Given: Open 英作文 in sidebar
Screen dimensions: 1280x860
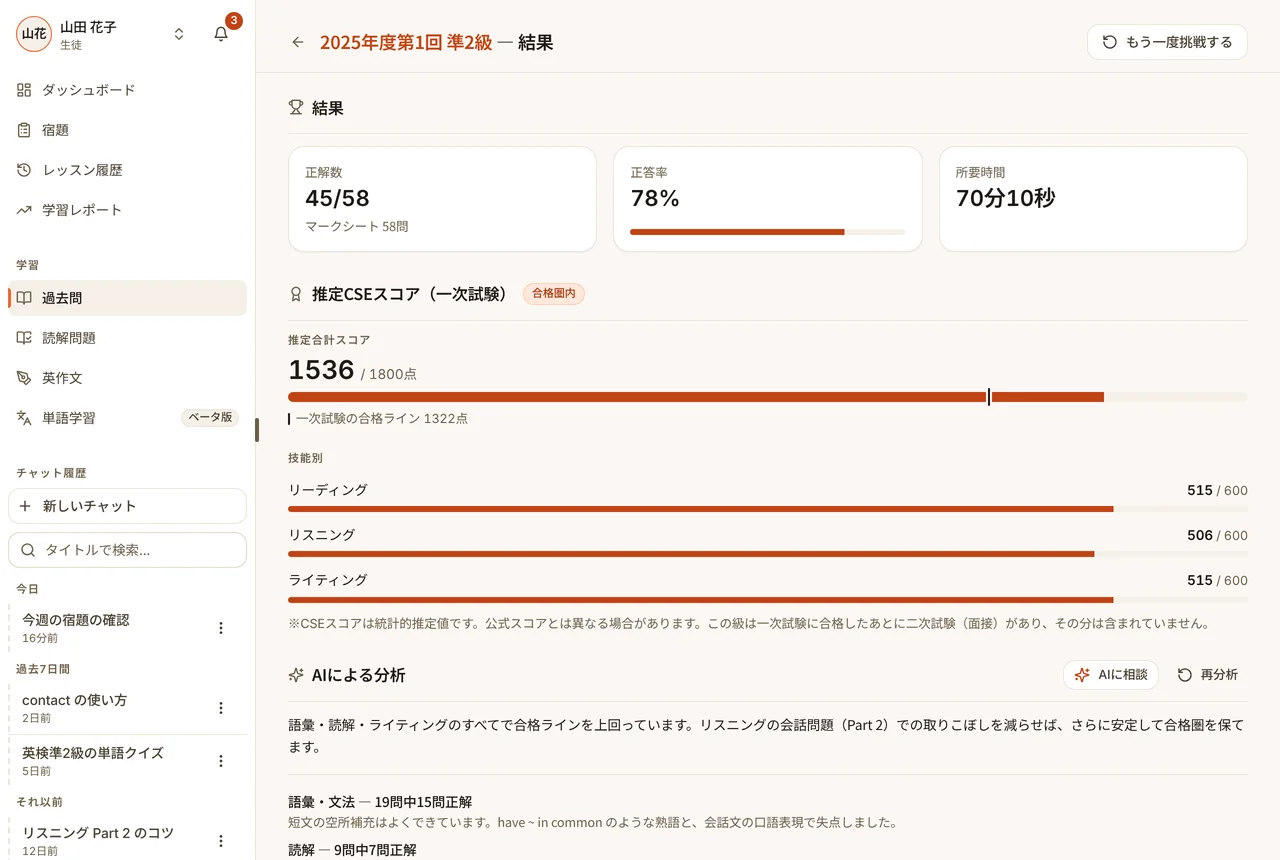Looking at the screenshot, I should [x=127, y=378].
